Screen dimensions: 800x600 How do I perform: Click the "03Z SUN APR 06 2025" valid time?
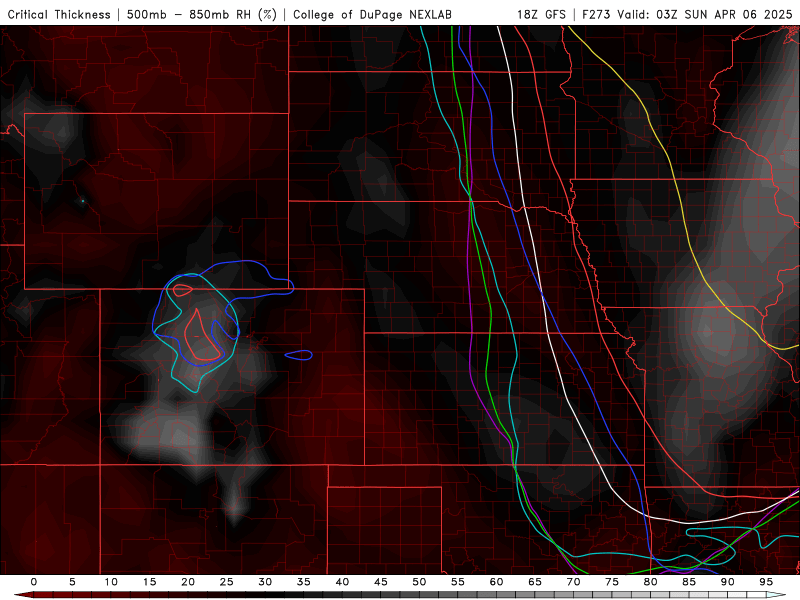click(x=724, y=15)
